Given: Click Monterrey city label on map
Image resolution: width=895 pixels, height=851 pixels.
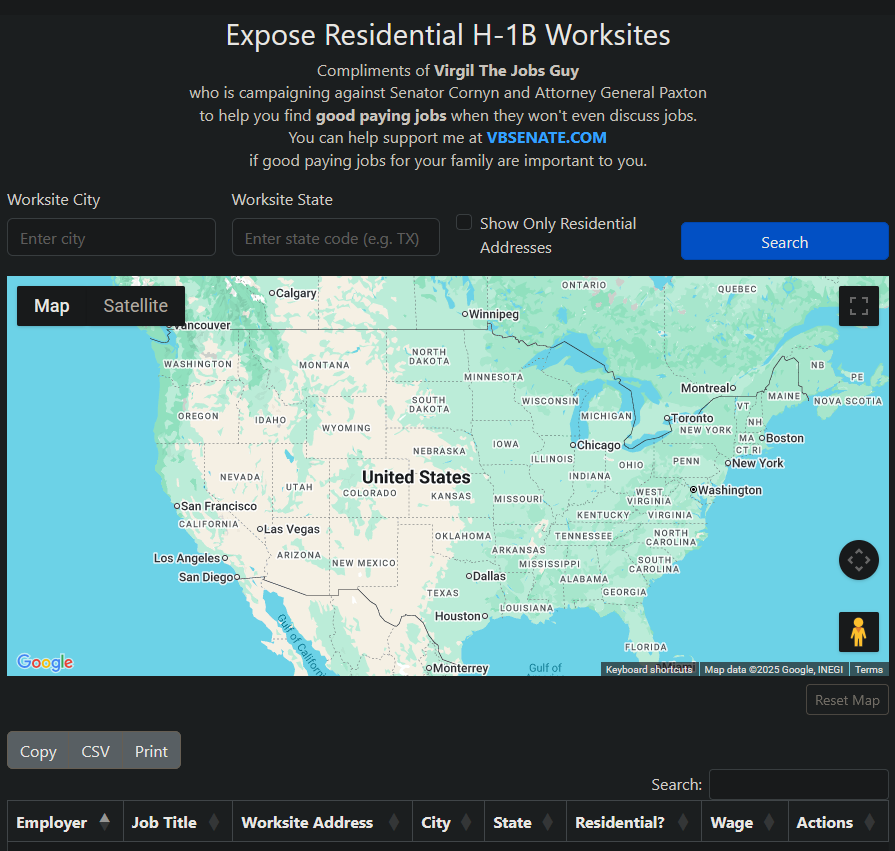Looking at the screenshot, I should tap(461, 668).
